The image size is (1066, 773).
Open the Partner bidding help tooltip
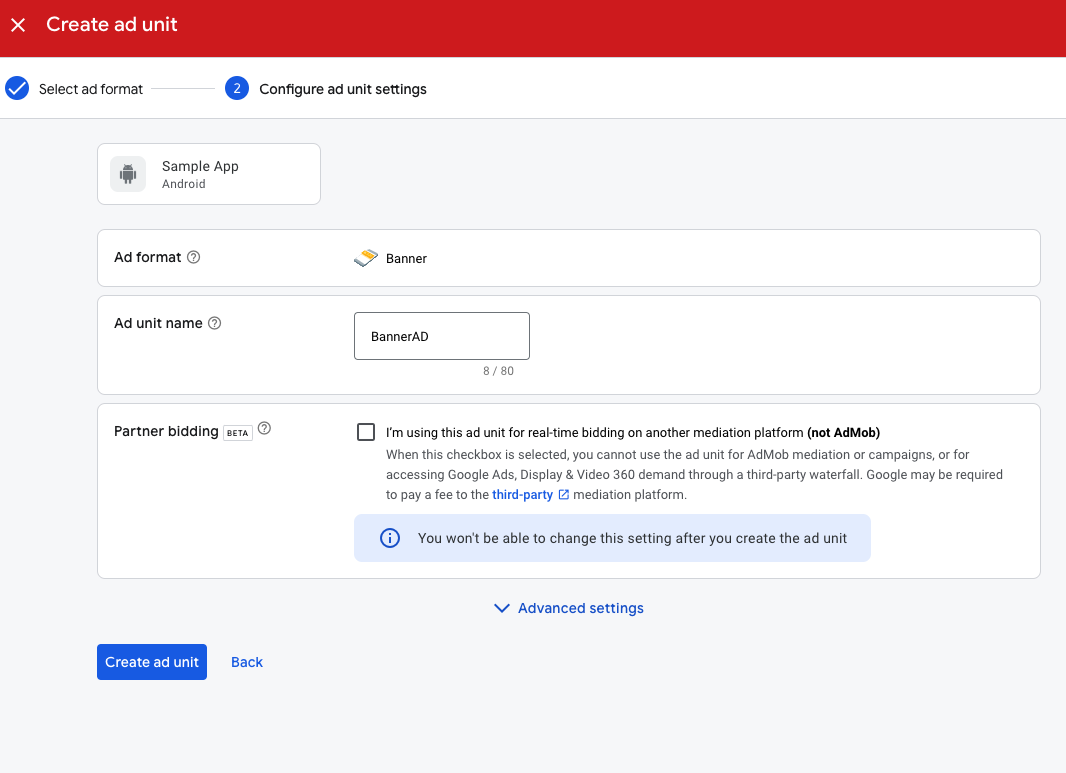pyautogui.click(x=263, y=427)
